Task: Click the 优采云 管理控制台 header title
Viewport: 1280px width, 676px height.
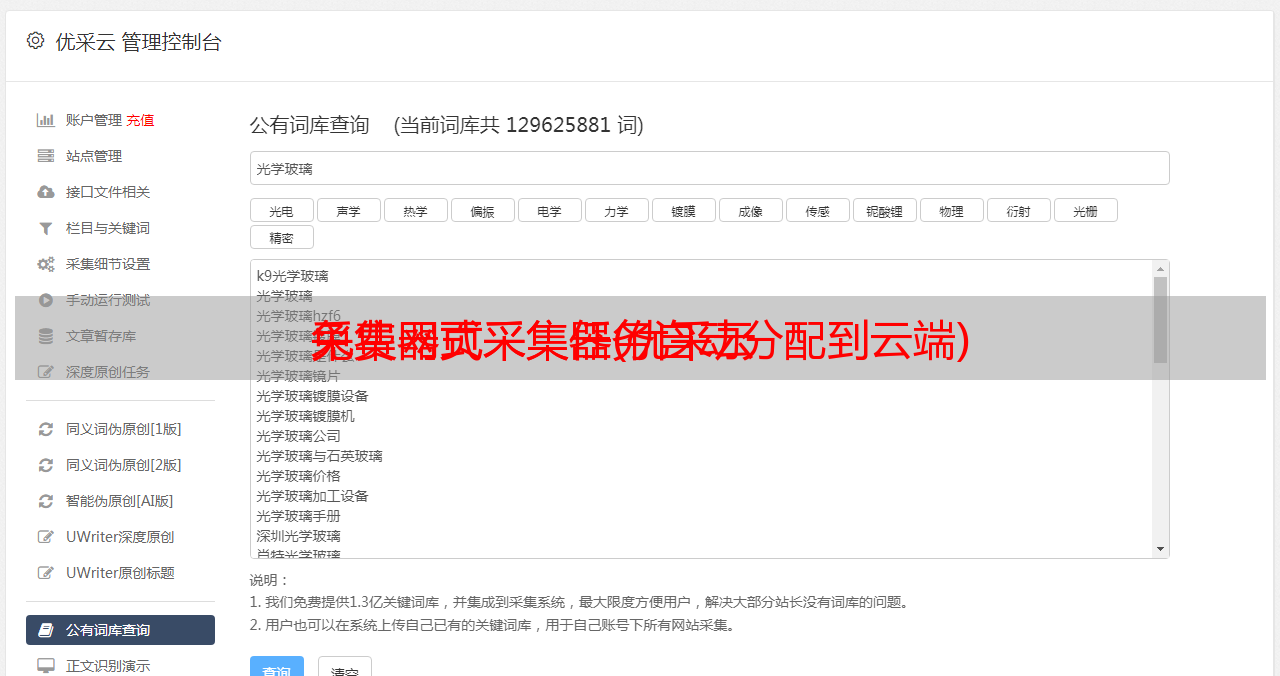Action: tap(138, 42)
